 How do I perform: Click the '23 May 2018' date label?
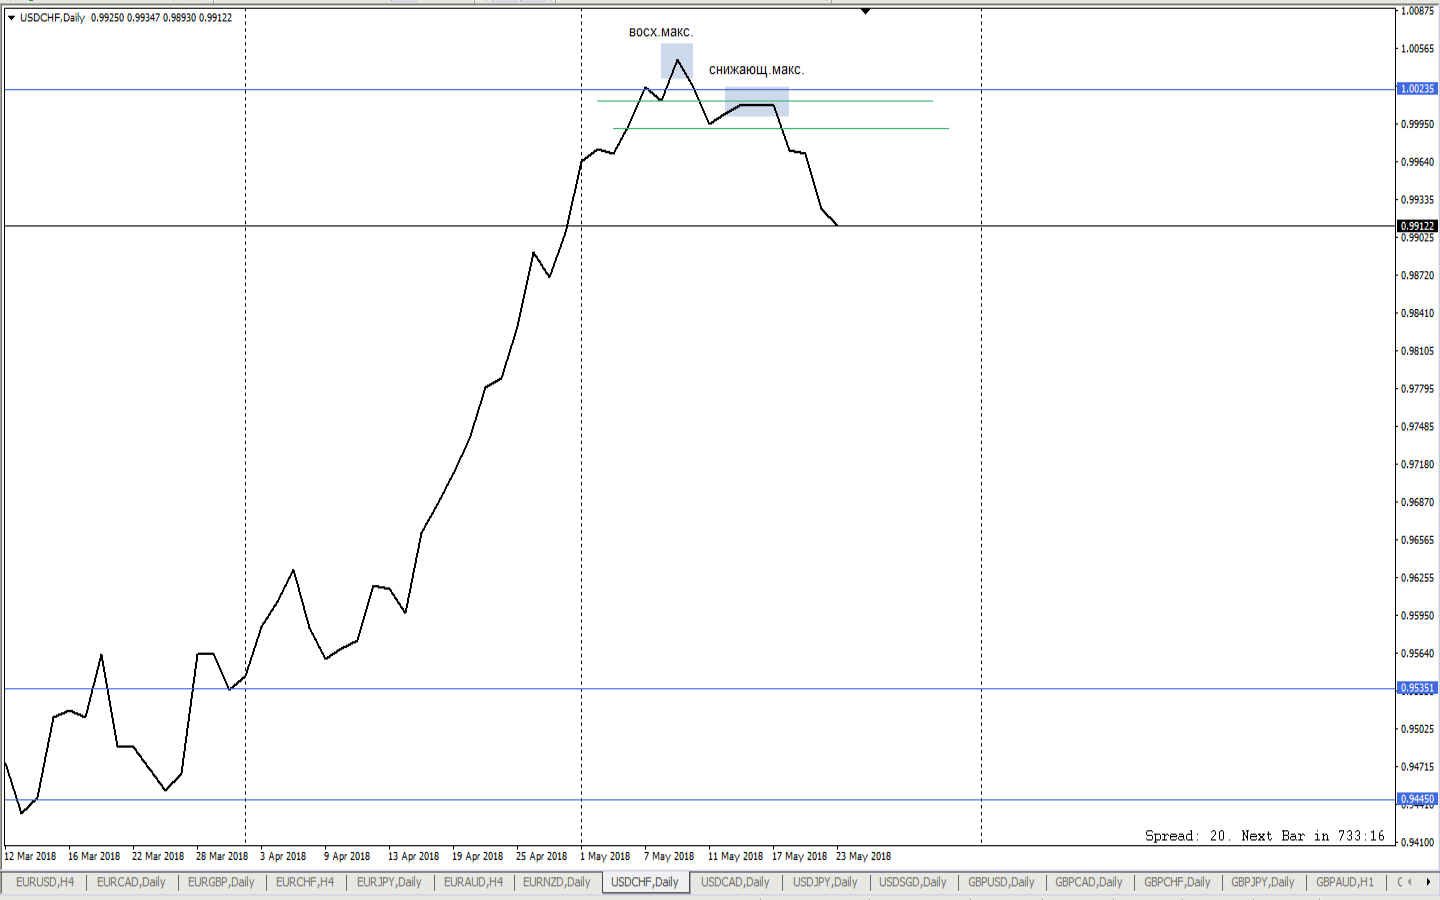pyautogui.click(x=863, y=856)
